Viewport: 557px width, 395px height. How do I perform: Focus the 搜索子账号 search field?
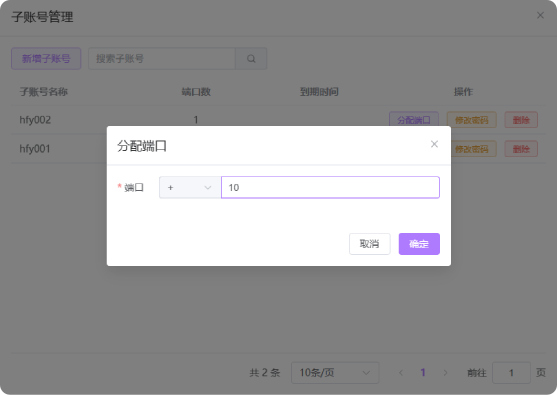(162, 59)
